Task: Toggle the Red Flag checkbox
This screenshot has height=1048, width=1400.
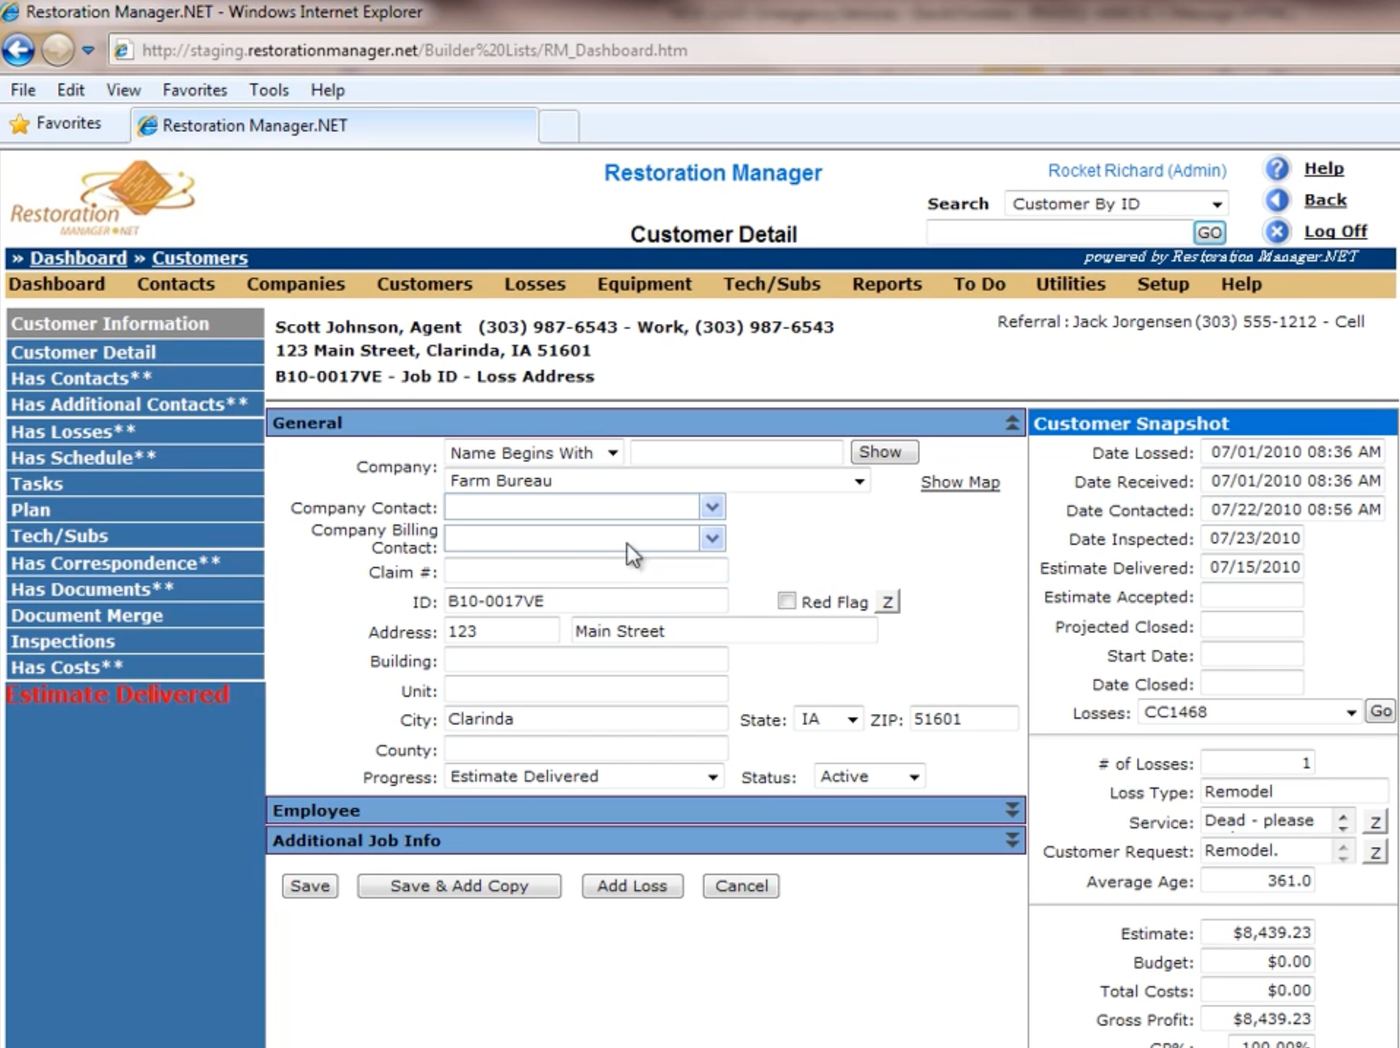Action: [x=787, y=601]
